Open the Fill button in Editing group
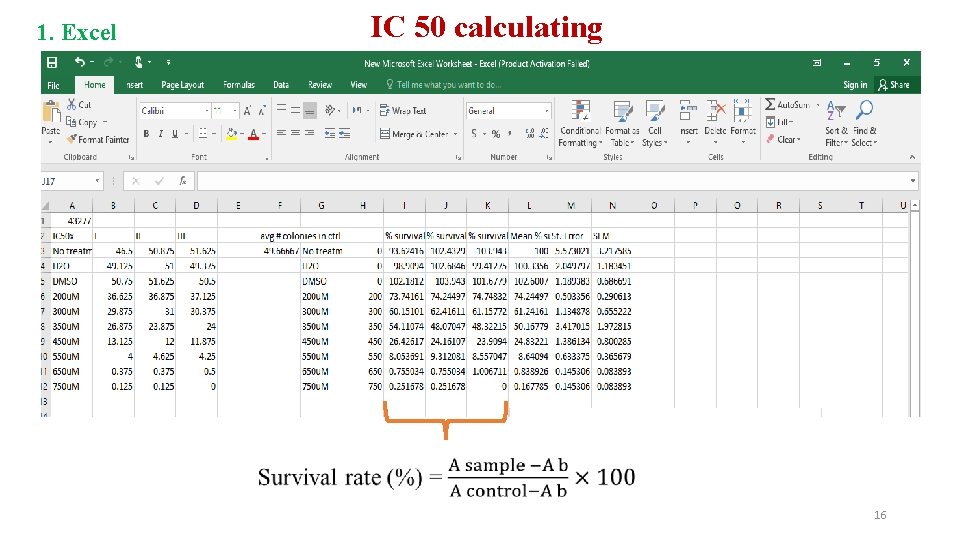The image size is (960, 540). (x=779, y=122)
